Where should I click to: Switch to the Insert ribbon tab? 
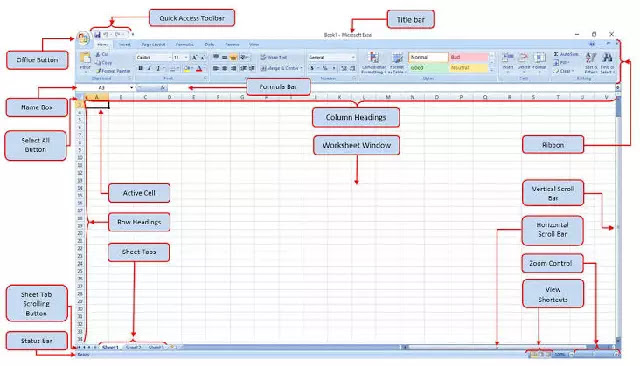point(124,44)
